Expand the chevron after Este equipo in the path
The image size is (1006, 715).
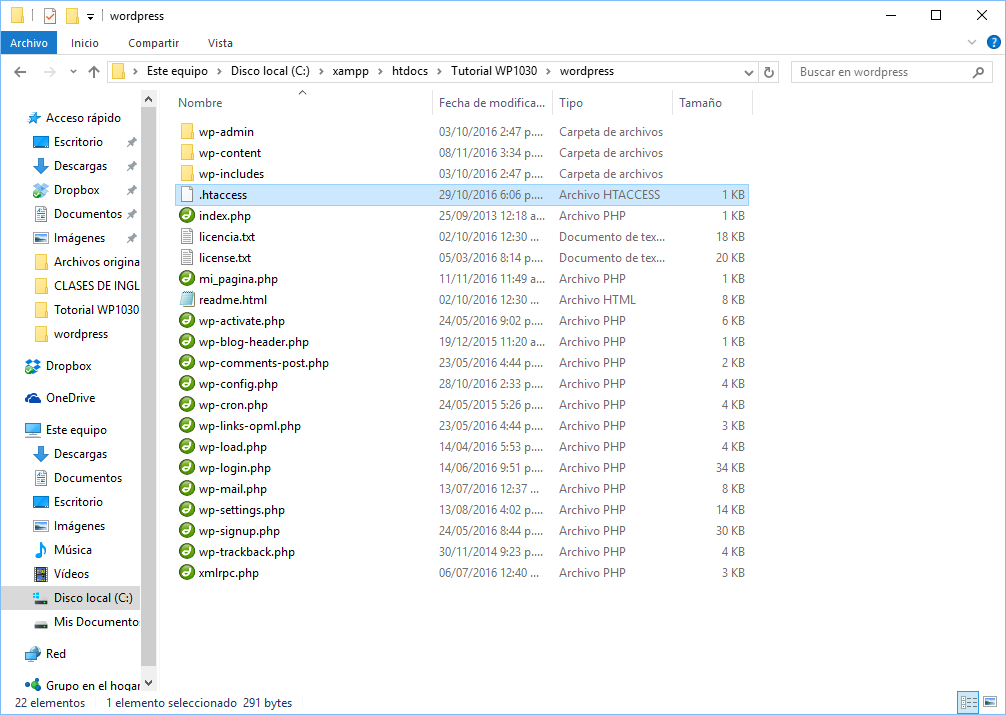point(219,71)
